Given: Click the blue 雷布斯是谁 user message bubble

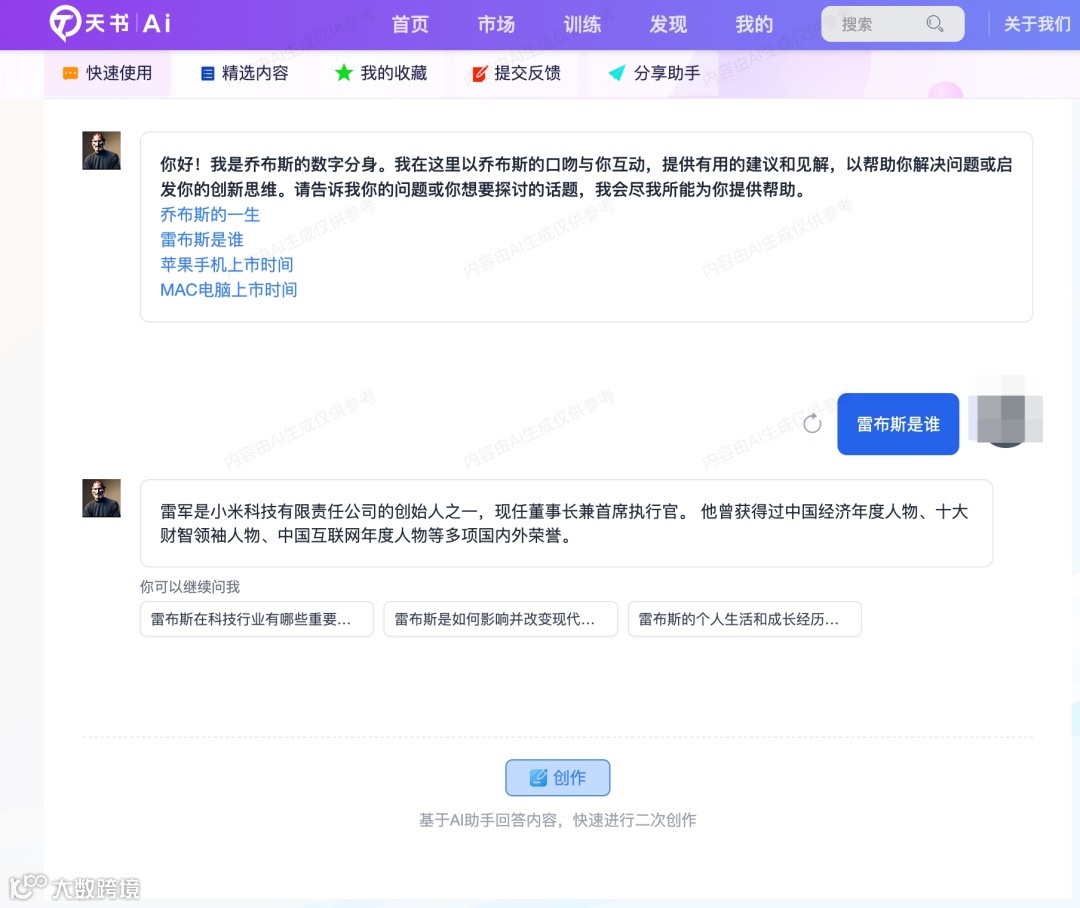Looking at the screenshot, I should [x=898, y=424].
